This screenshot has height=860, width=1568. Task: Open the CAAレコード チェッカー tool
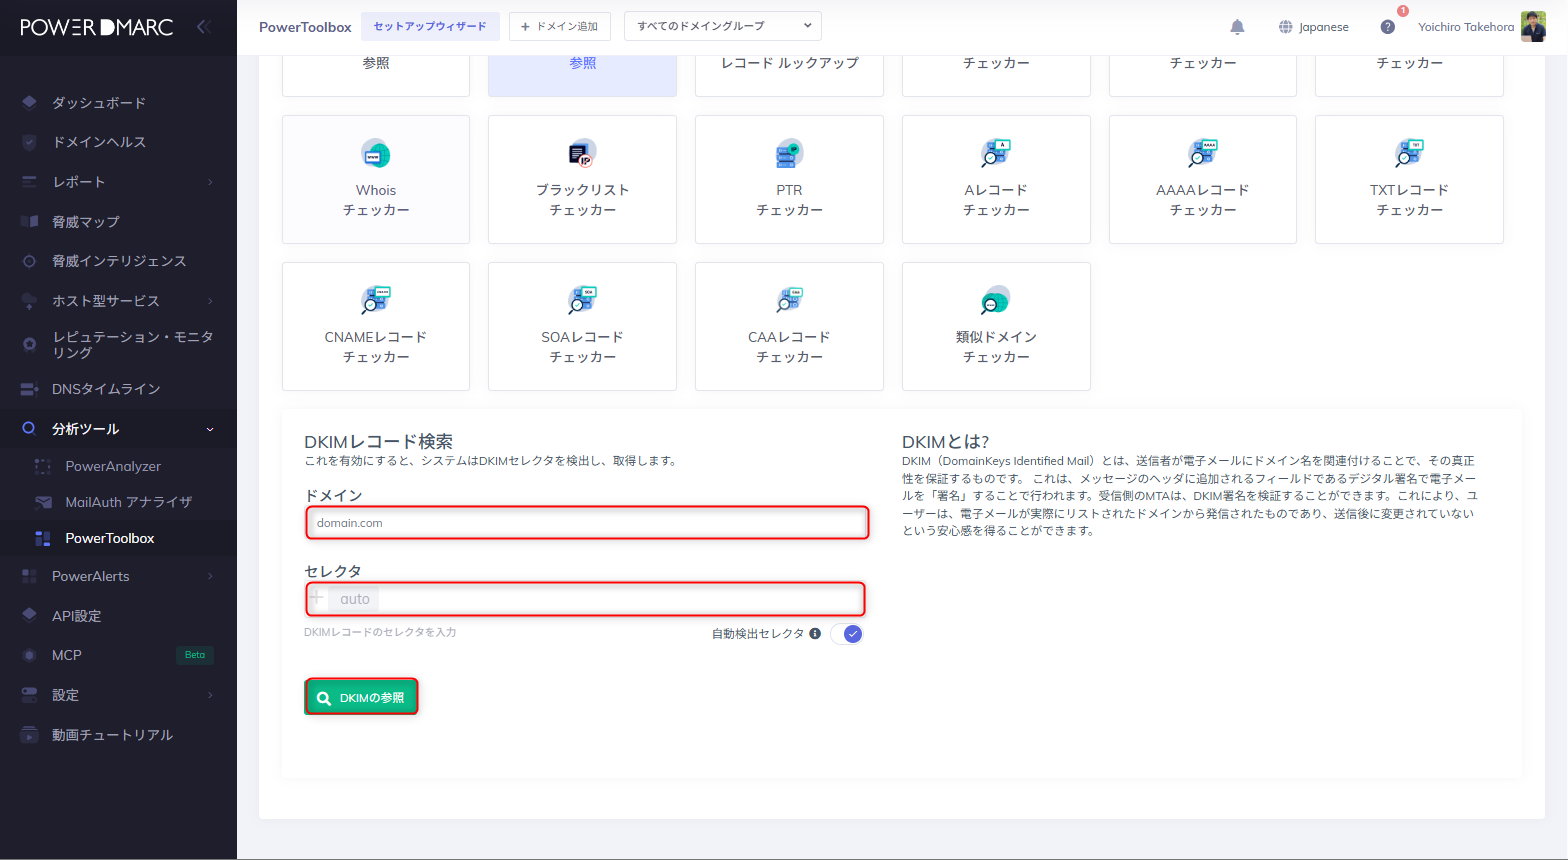(x=789, y=326)
